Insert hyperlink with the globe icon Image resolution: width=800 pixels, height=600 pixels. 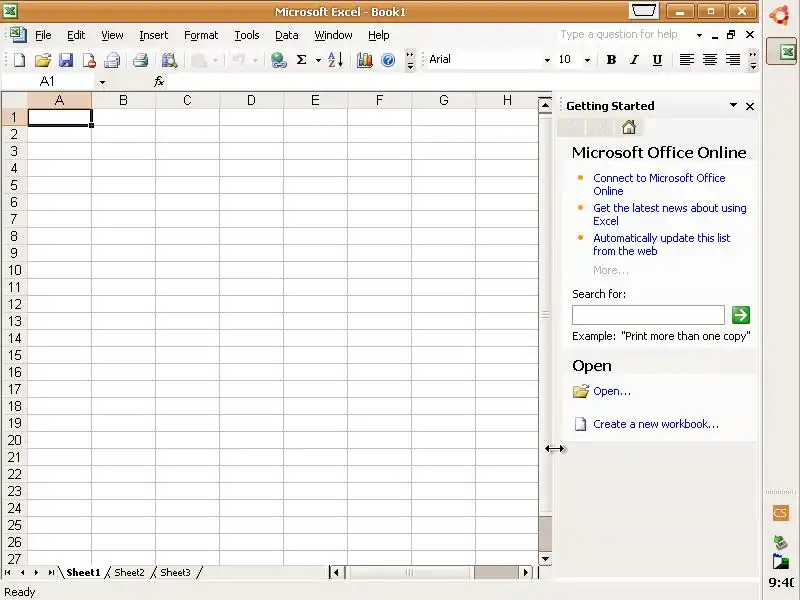click(279, 60)
